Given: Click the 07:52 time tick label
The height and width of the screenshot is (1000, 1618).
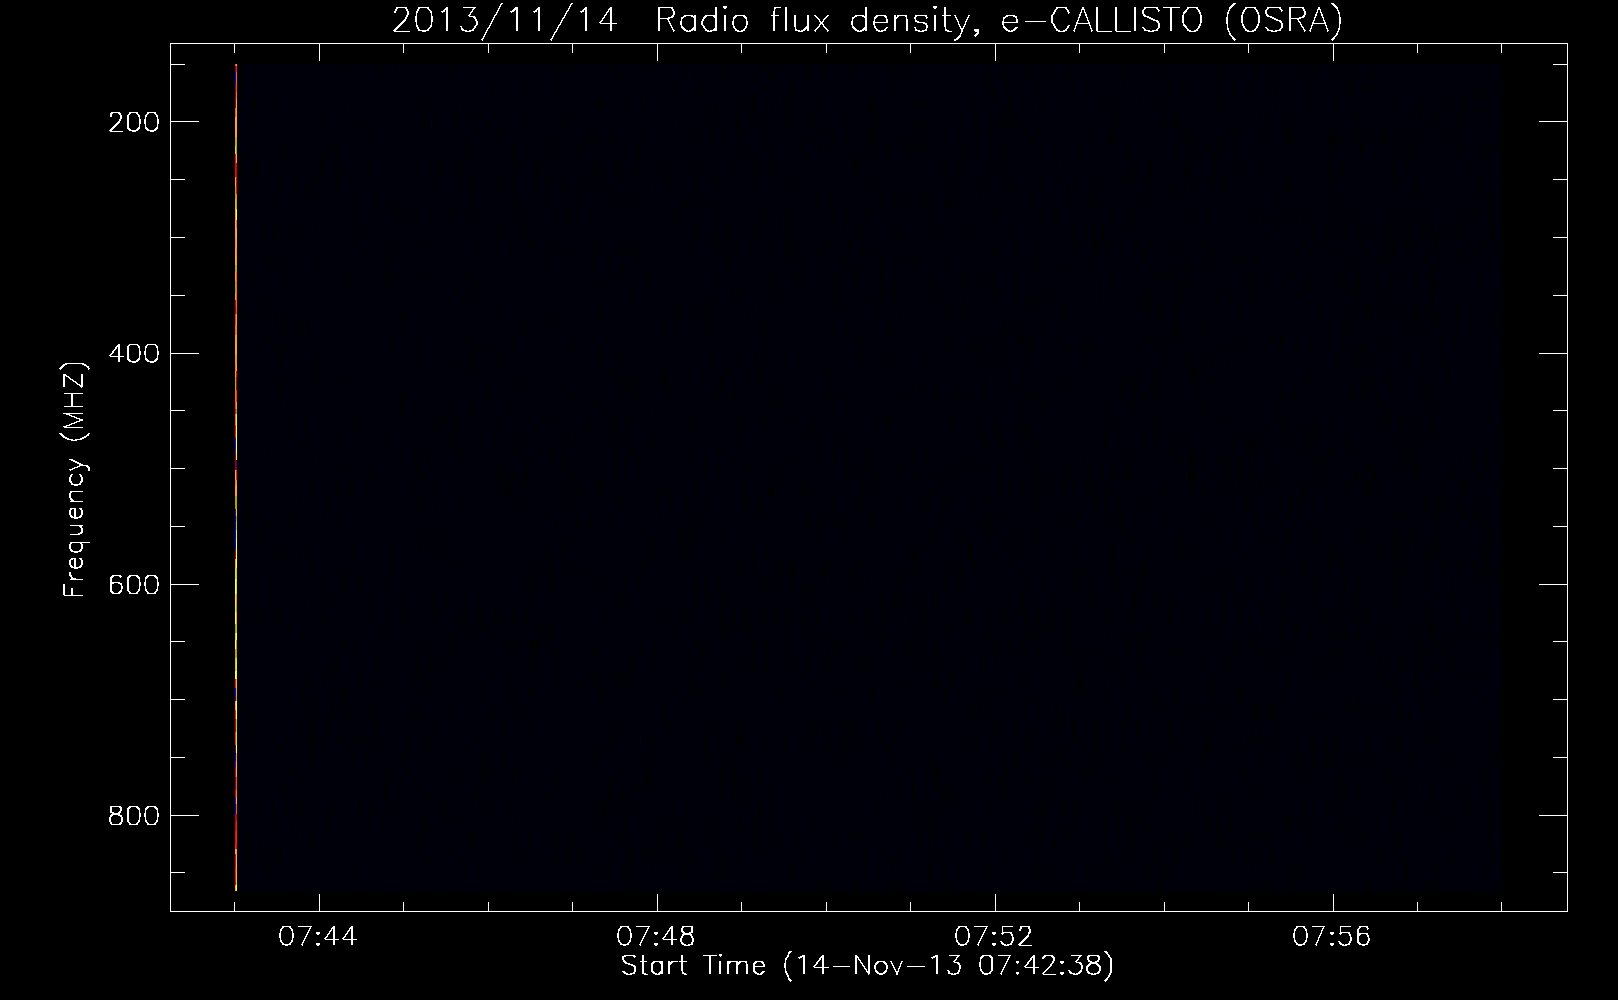Looking at the screenshot, I should (x=994, y=937).
